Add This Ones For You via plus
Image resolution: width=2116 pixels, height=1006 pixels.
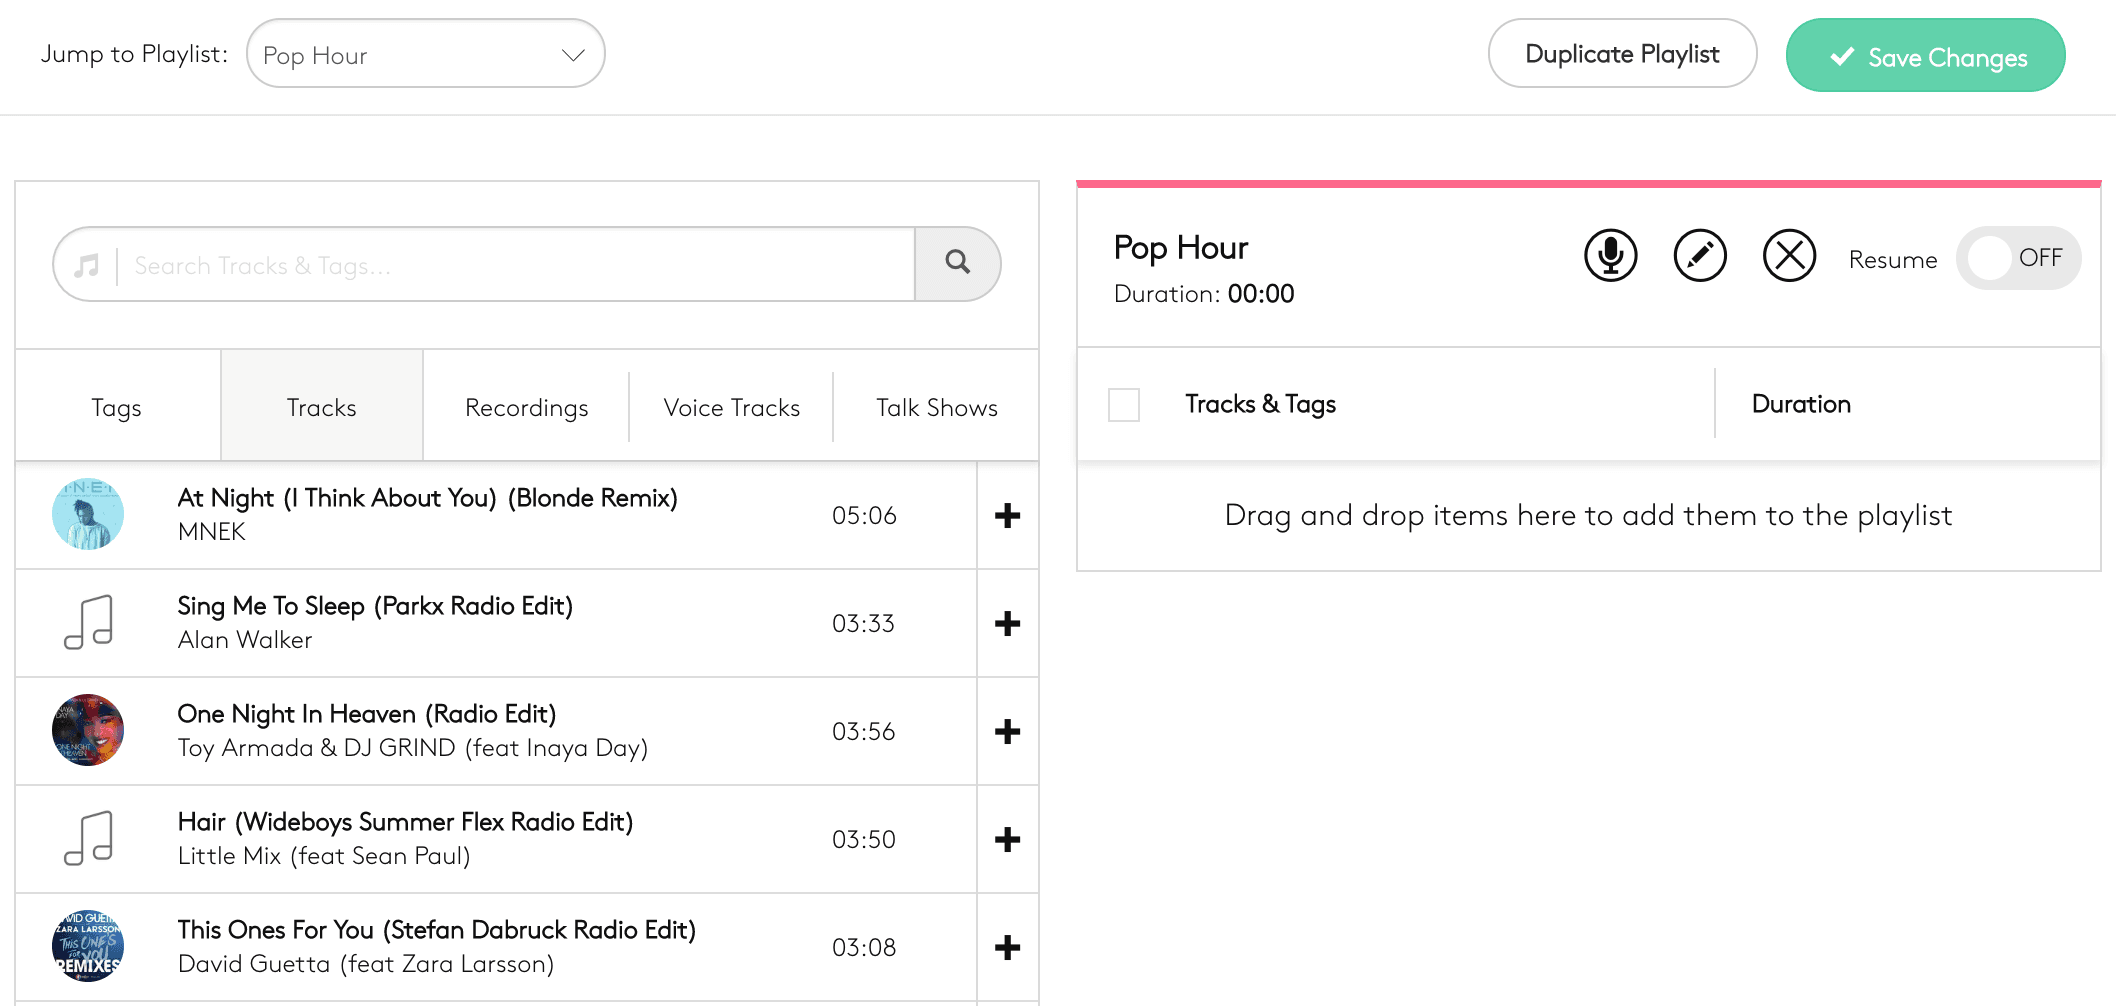1007,948
